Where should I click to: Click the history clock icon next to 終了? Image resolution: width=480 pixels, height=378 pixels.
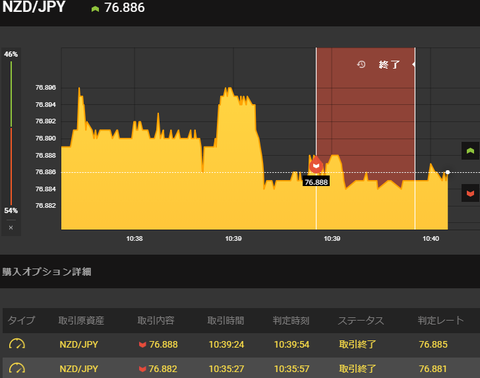click(x=361, y=64)
